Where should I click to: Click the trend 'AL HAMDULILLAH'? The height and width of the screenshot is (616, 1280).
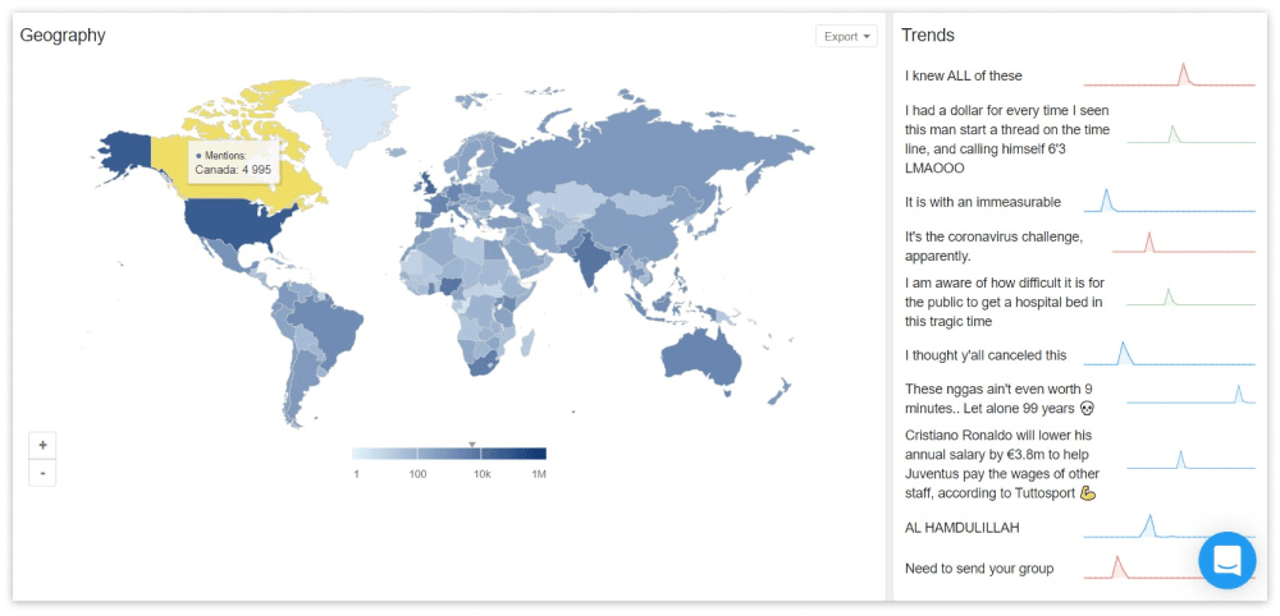(x=962, y=527)
